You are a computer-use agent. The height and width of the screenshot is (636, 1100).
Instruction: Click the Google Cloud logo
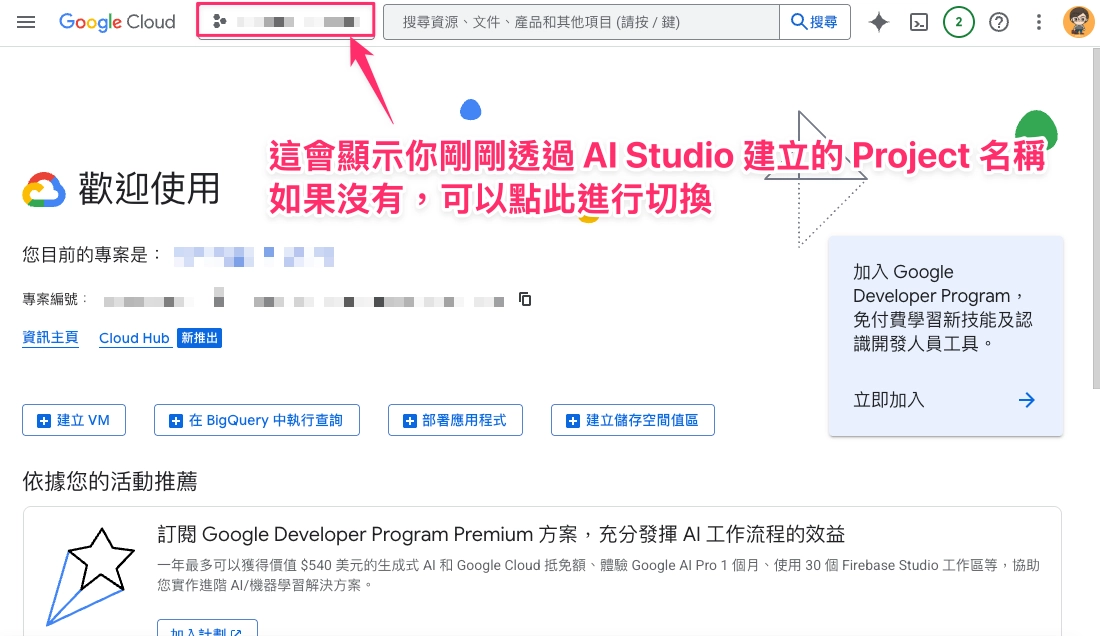[x=116, y=22]
